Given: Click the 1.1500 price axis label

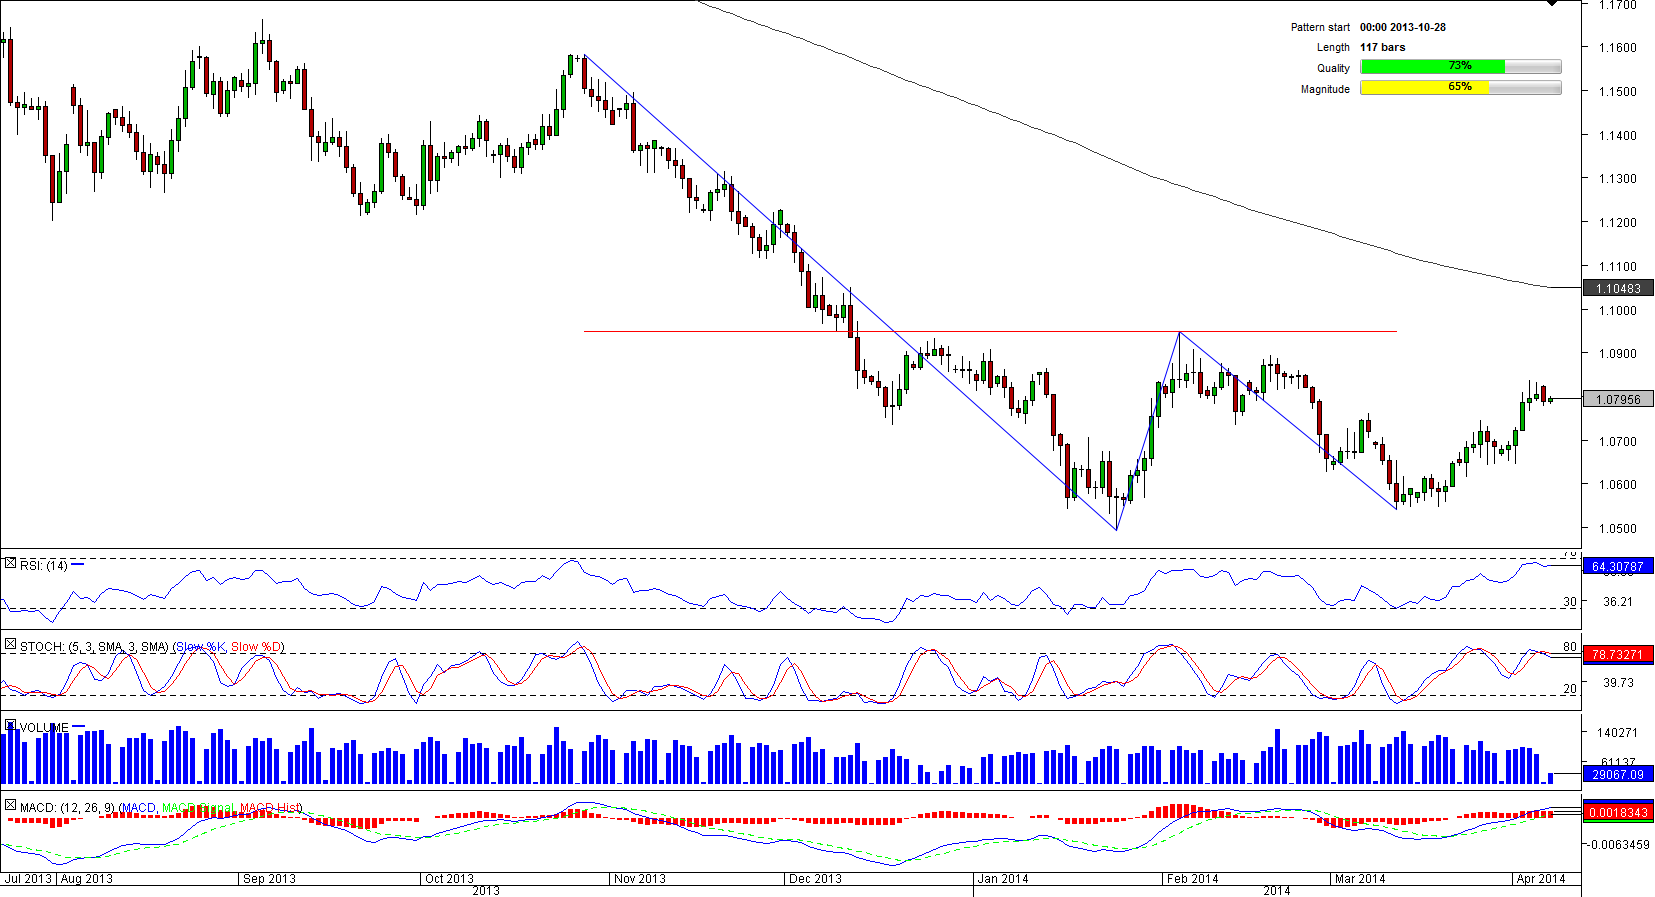Looking at the screenshot, I should coord(1618,92).
